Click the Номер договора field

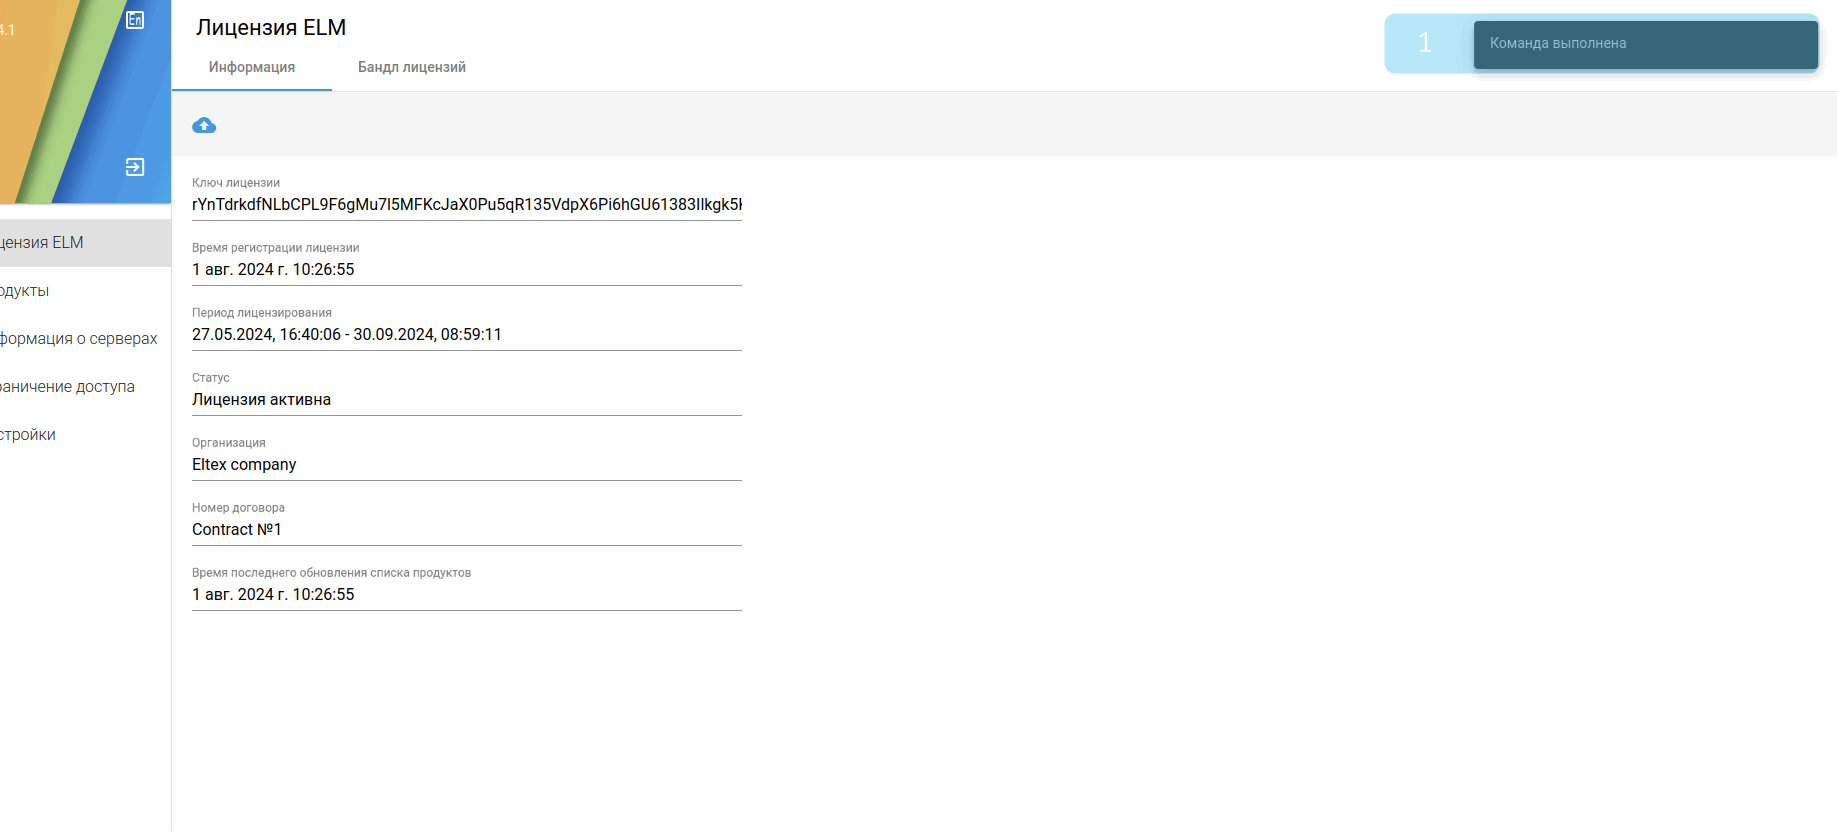466,530
